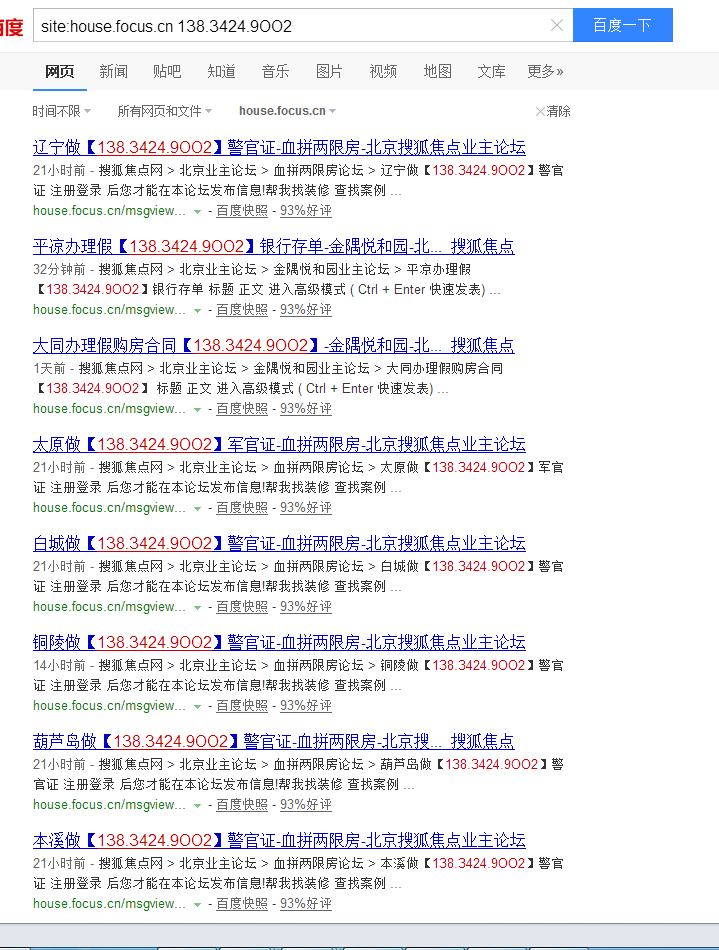719x950 pixels.
Task: Open the 太原做 军官证 result title
Action: click(x=279, y=444)
